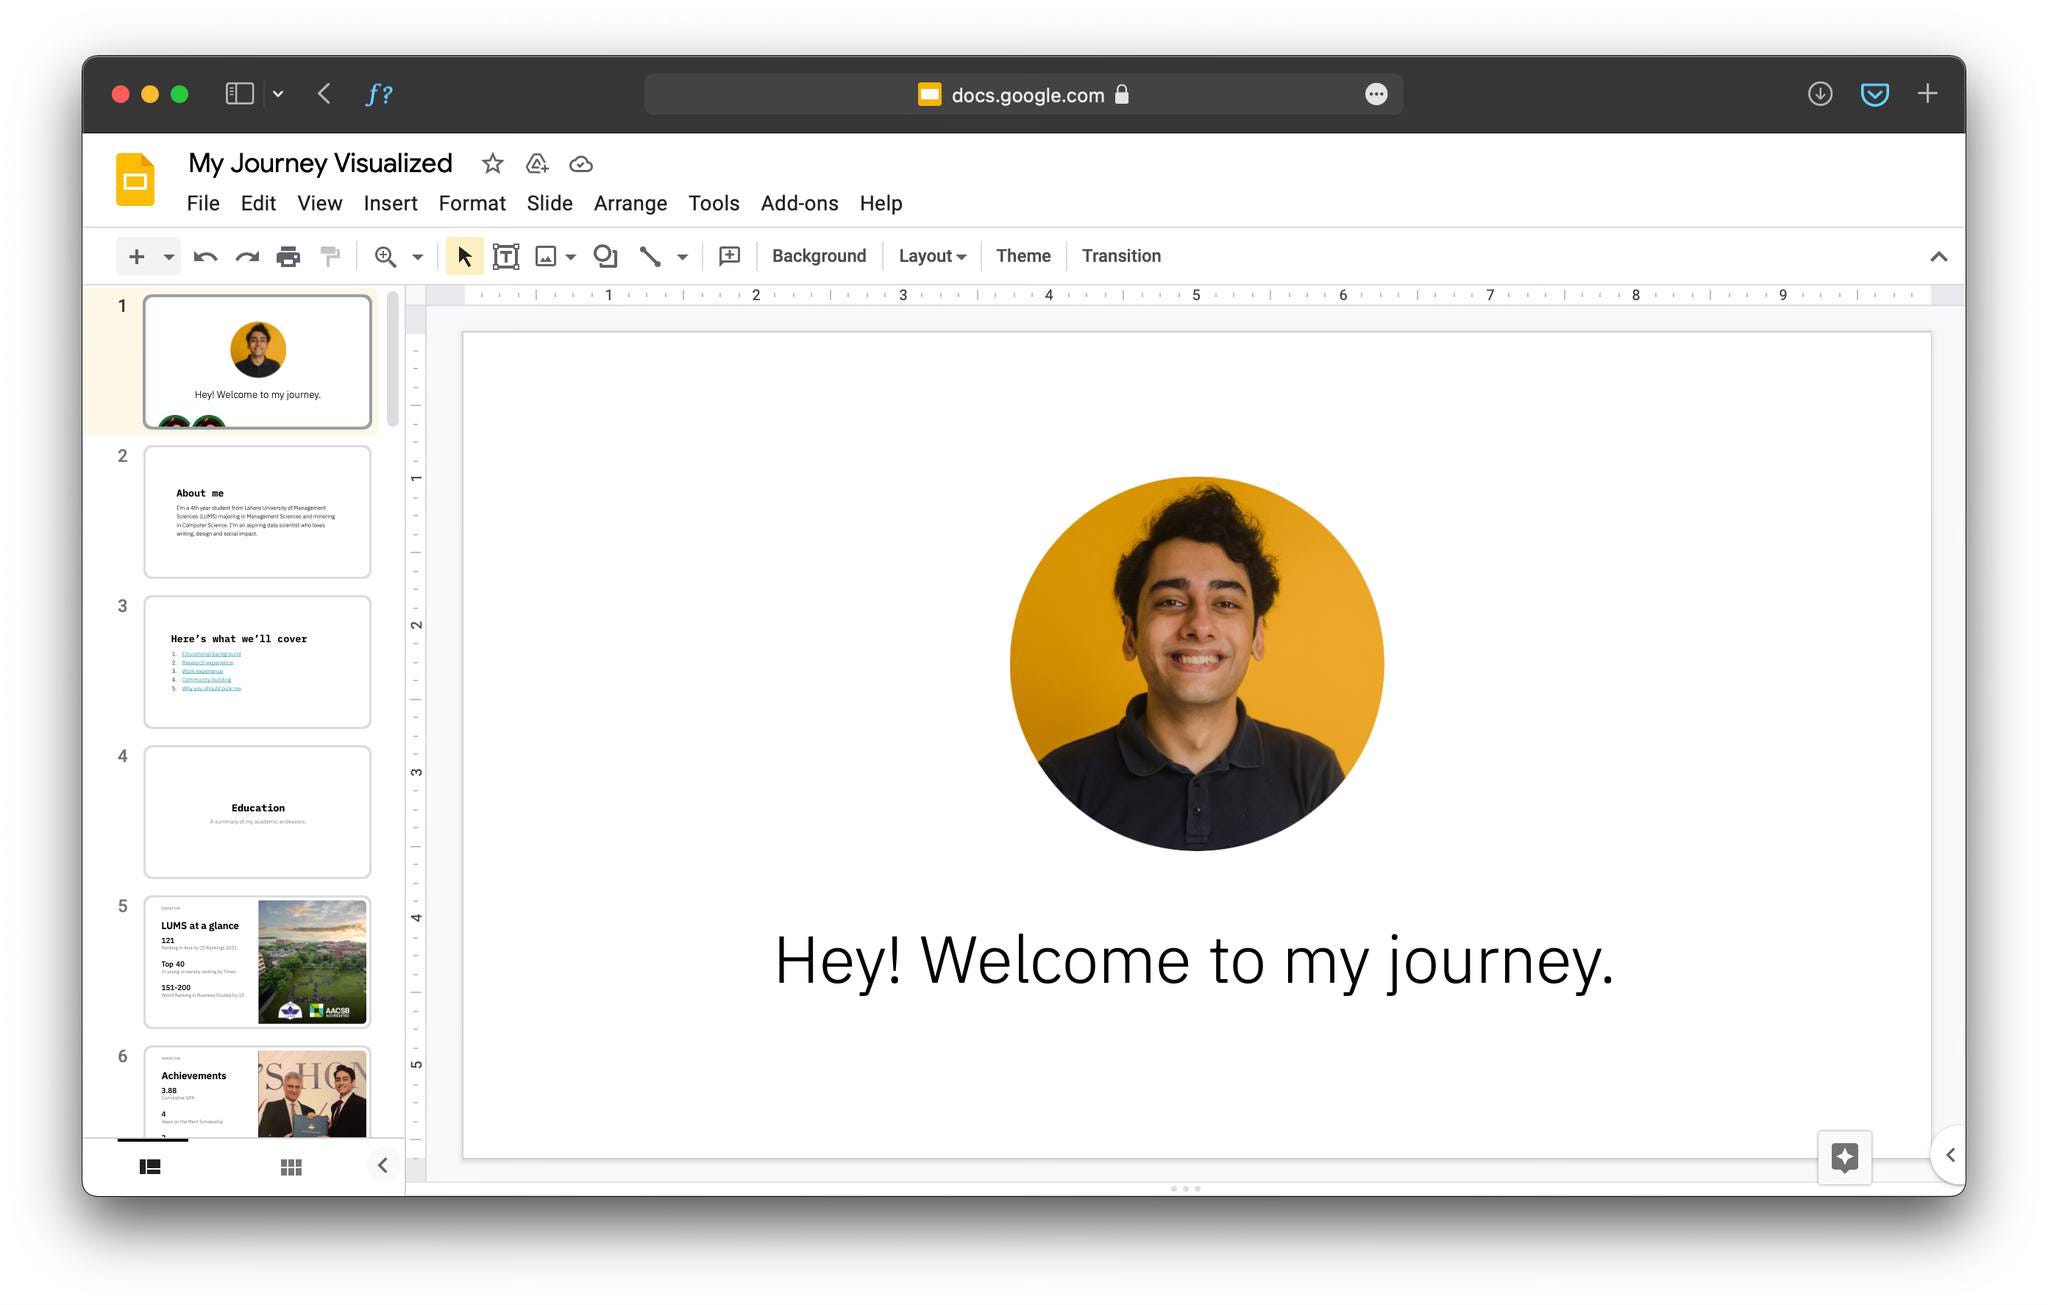The height and width of the screenshot is (1305, 2048).
Task: Select slide 5 LUMS at a glance thumbnail
Action: [257, 961]
